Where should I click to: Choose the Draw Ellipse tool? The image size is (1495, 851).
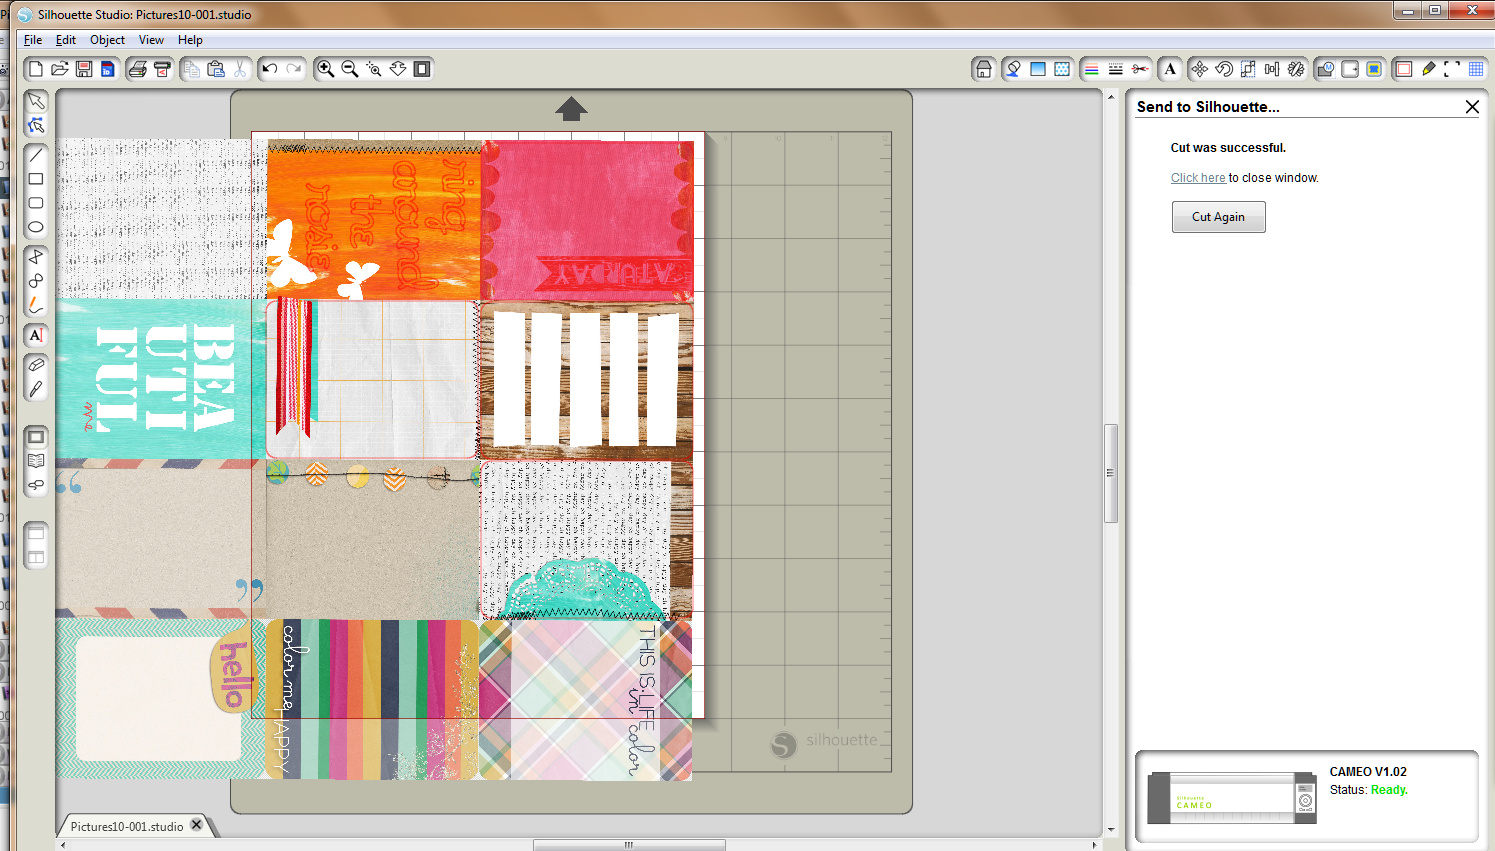(36, 227)
